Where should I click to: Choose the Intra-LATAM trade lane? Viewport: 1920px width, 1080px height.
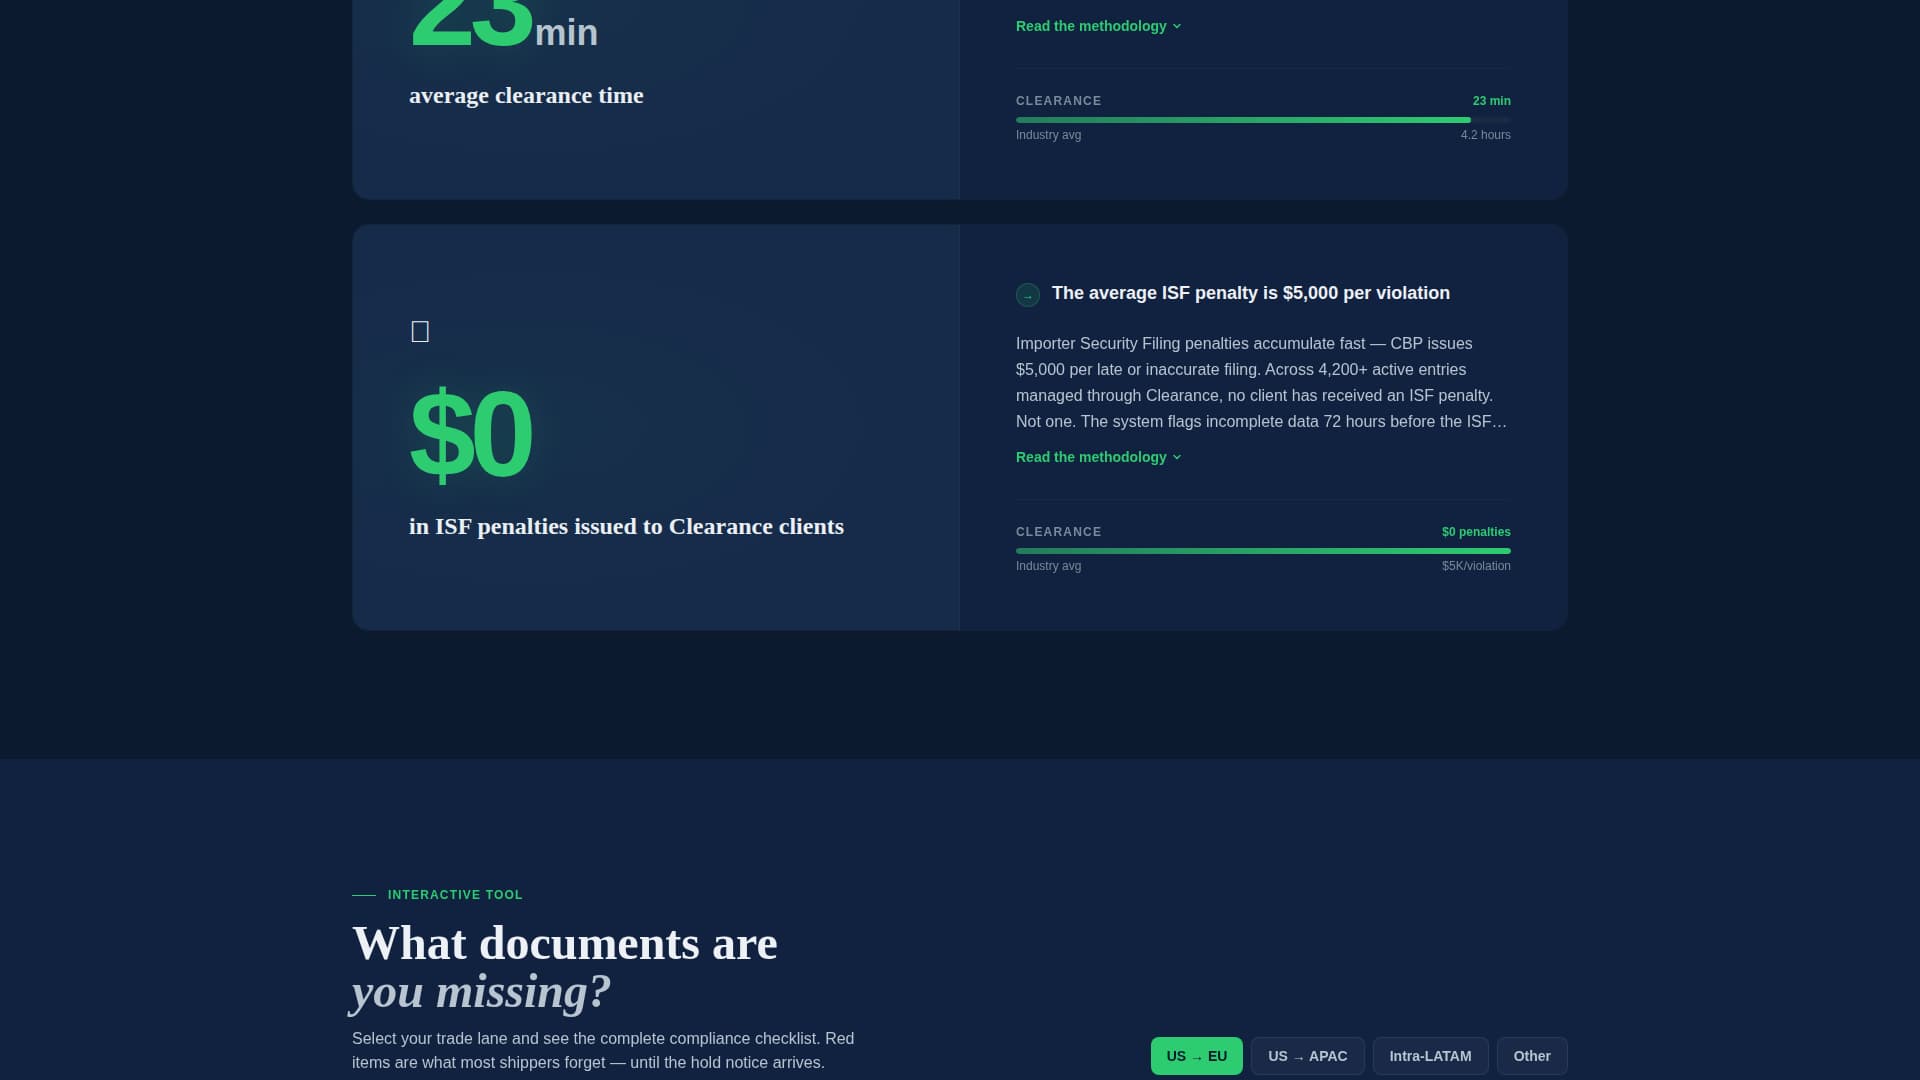1430,1056
